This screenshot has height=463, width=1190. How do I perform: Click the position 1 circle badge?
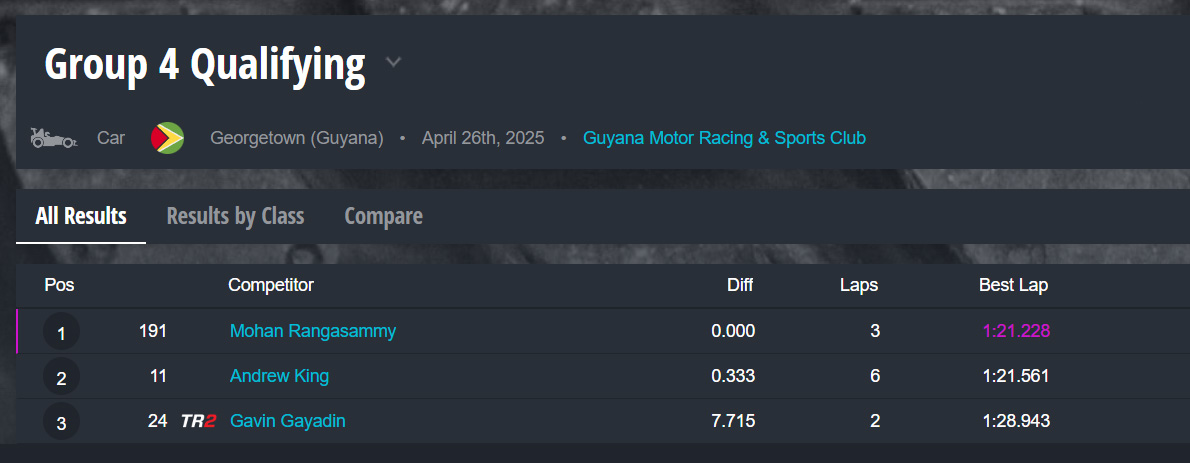(x=61, y=332)
